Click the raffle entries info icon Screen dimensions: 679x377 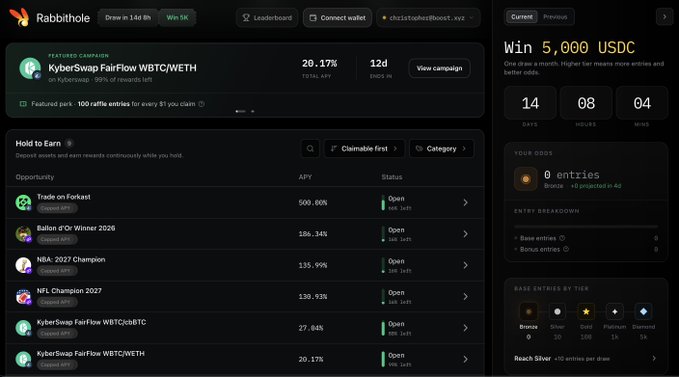coord(201,104)
